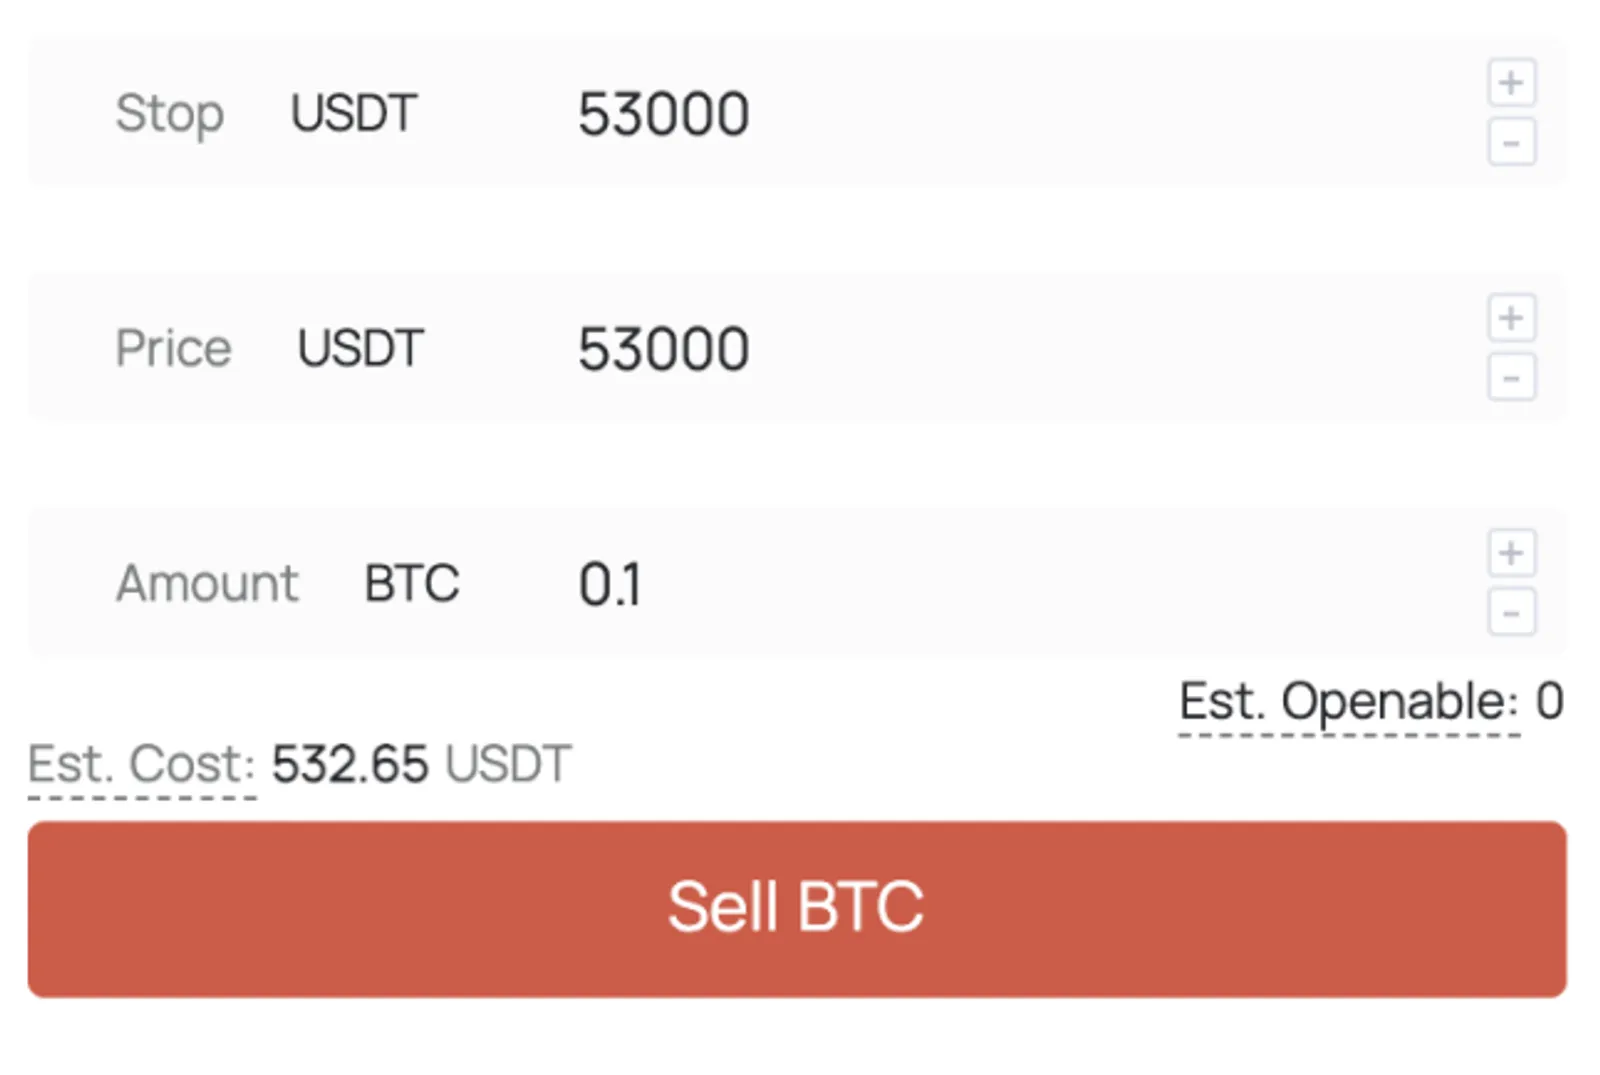Click the USDT unit in Stop row
The image size is (1600, 1075).
point(353,113)
